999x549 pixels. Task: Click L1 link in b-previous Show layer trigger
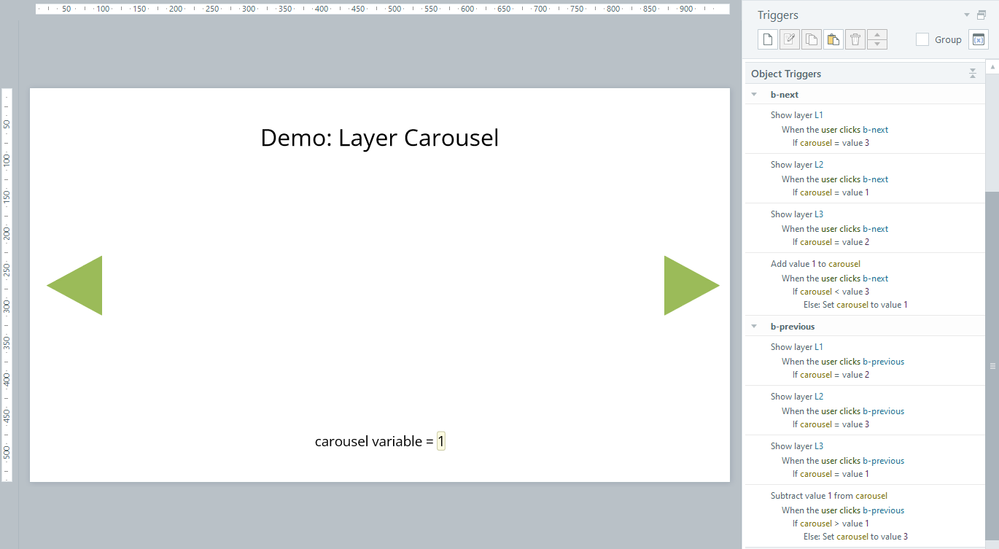pos(819,347)
